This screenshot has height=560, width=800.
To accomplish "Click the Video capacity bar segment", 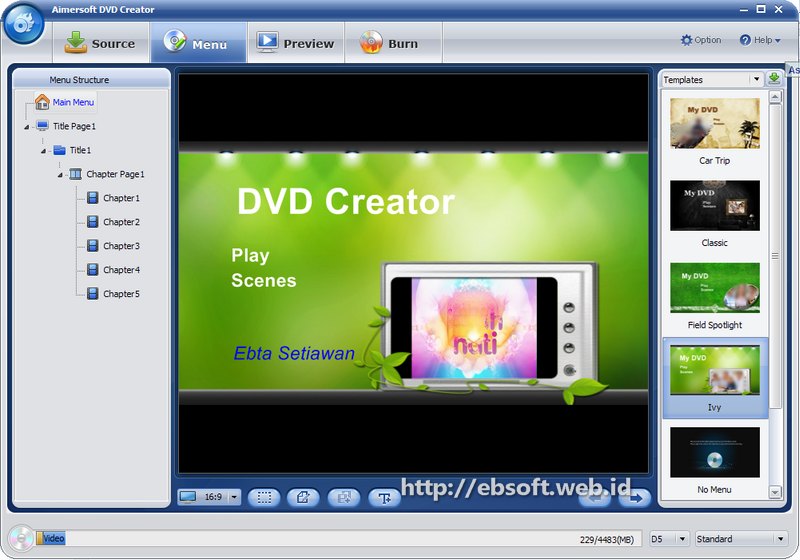I will click(51, 538).
